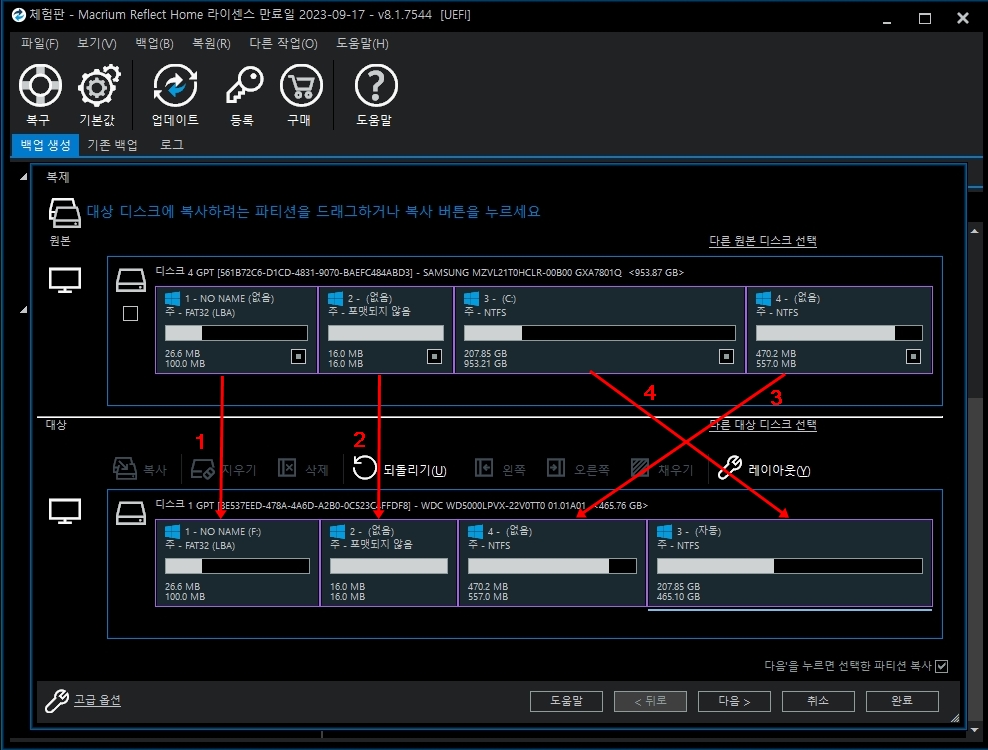Click the 취소 cancel button
988x750 pixels.
(x=818, y=701)
